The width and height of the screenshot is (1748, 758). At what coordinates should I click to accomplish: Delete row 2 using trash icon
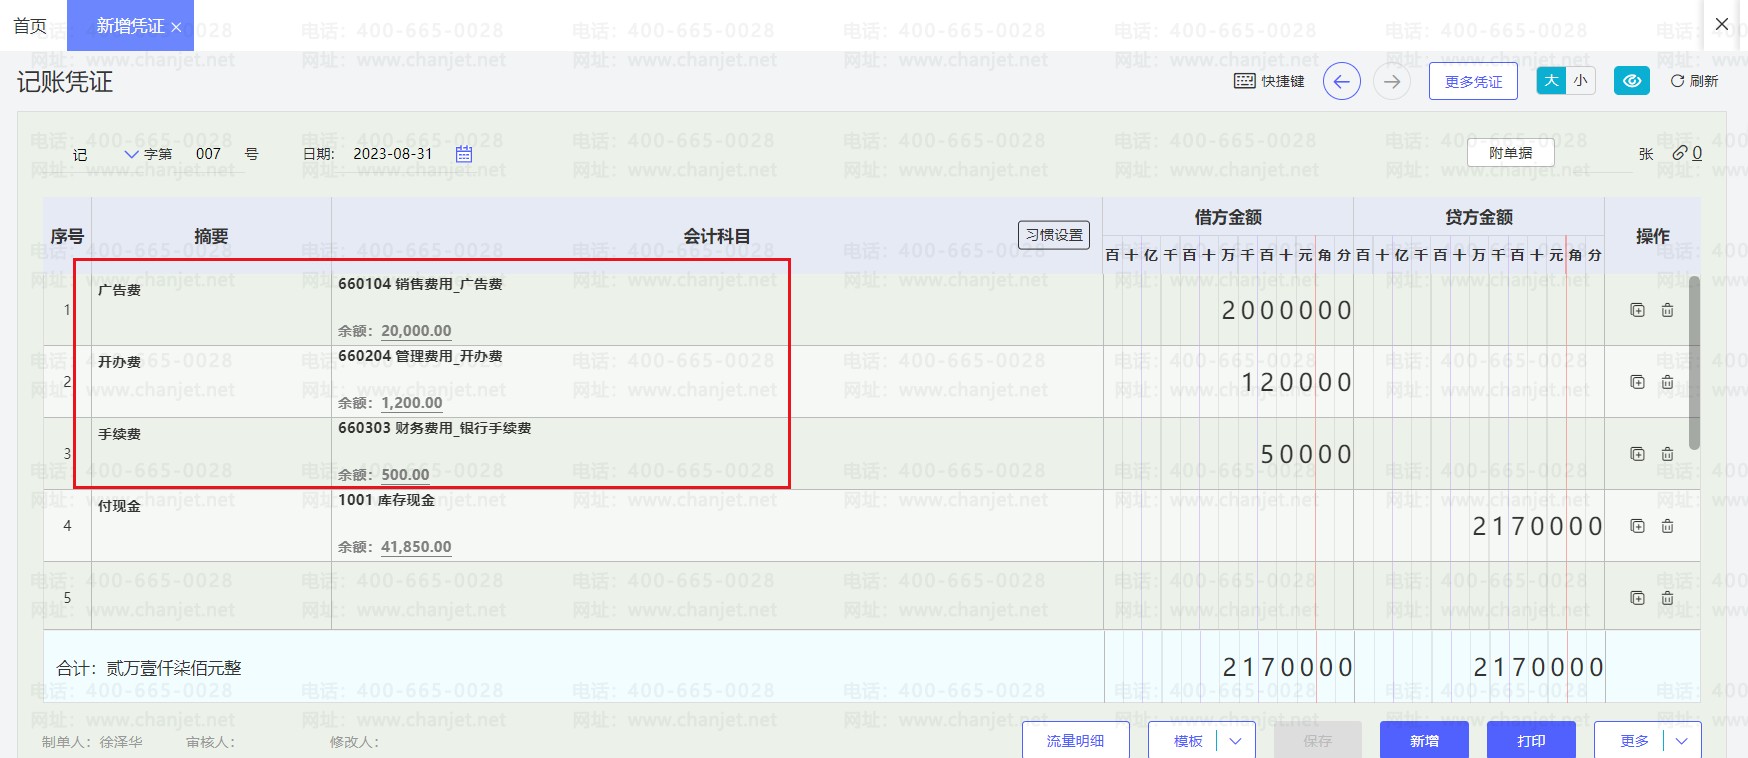click(1667, 382)
